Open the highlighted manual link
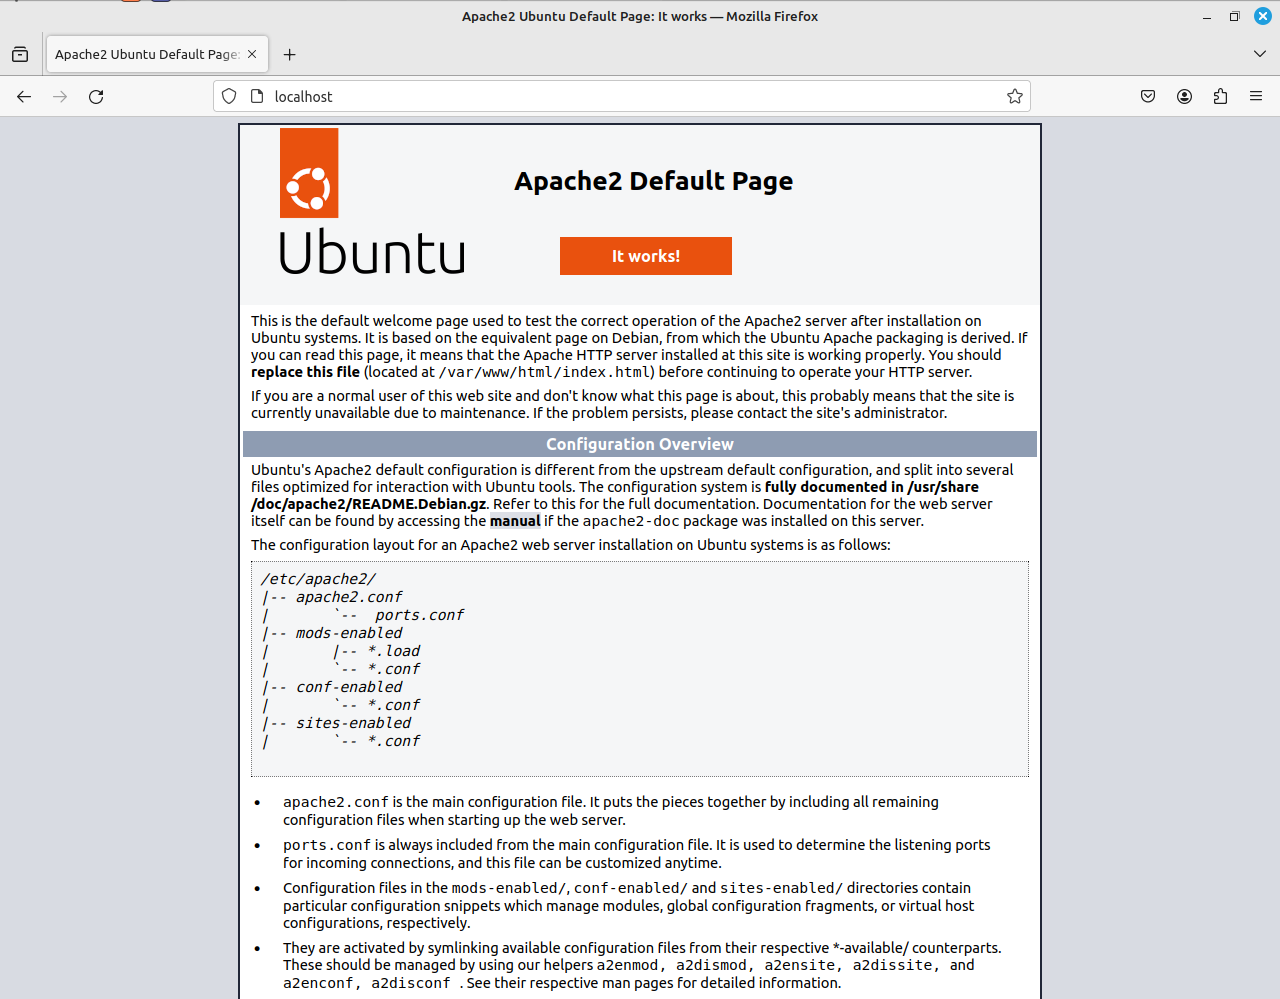The image size is (1280, 999). coord(515,521)
